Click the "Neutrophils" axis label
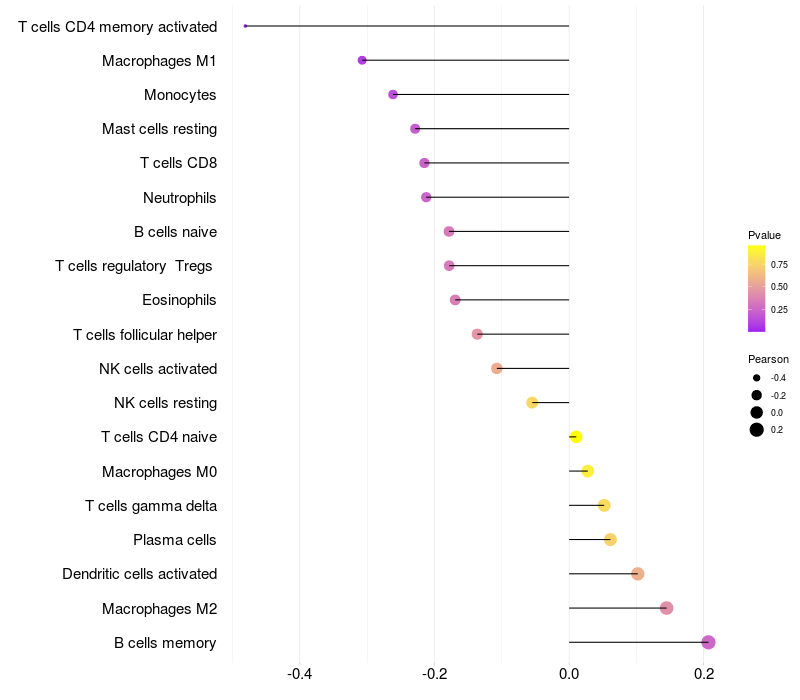 click(180, 198)
